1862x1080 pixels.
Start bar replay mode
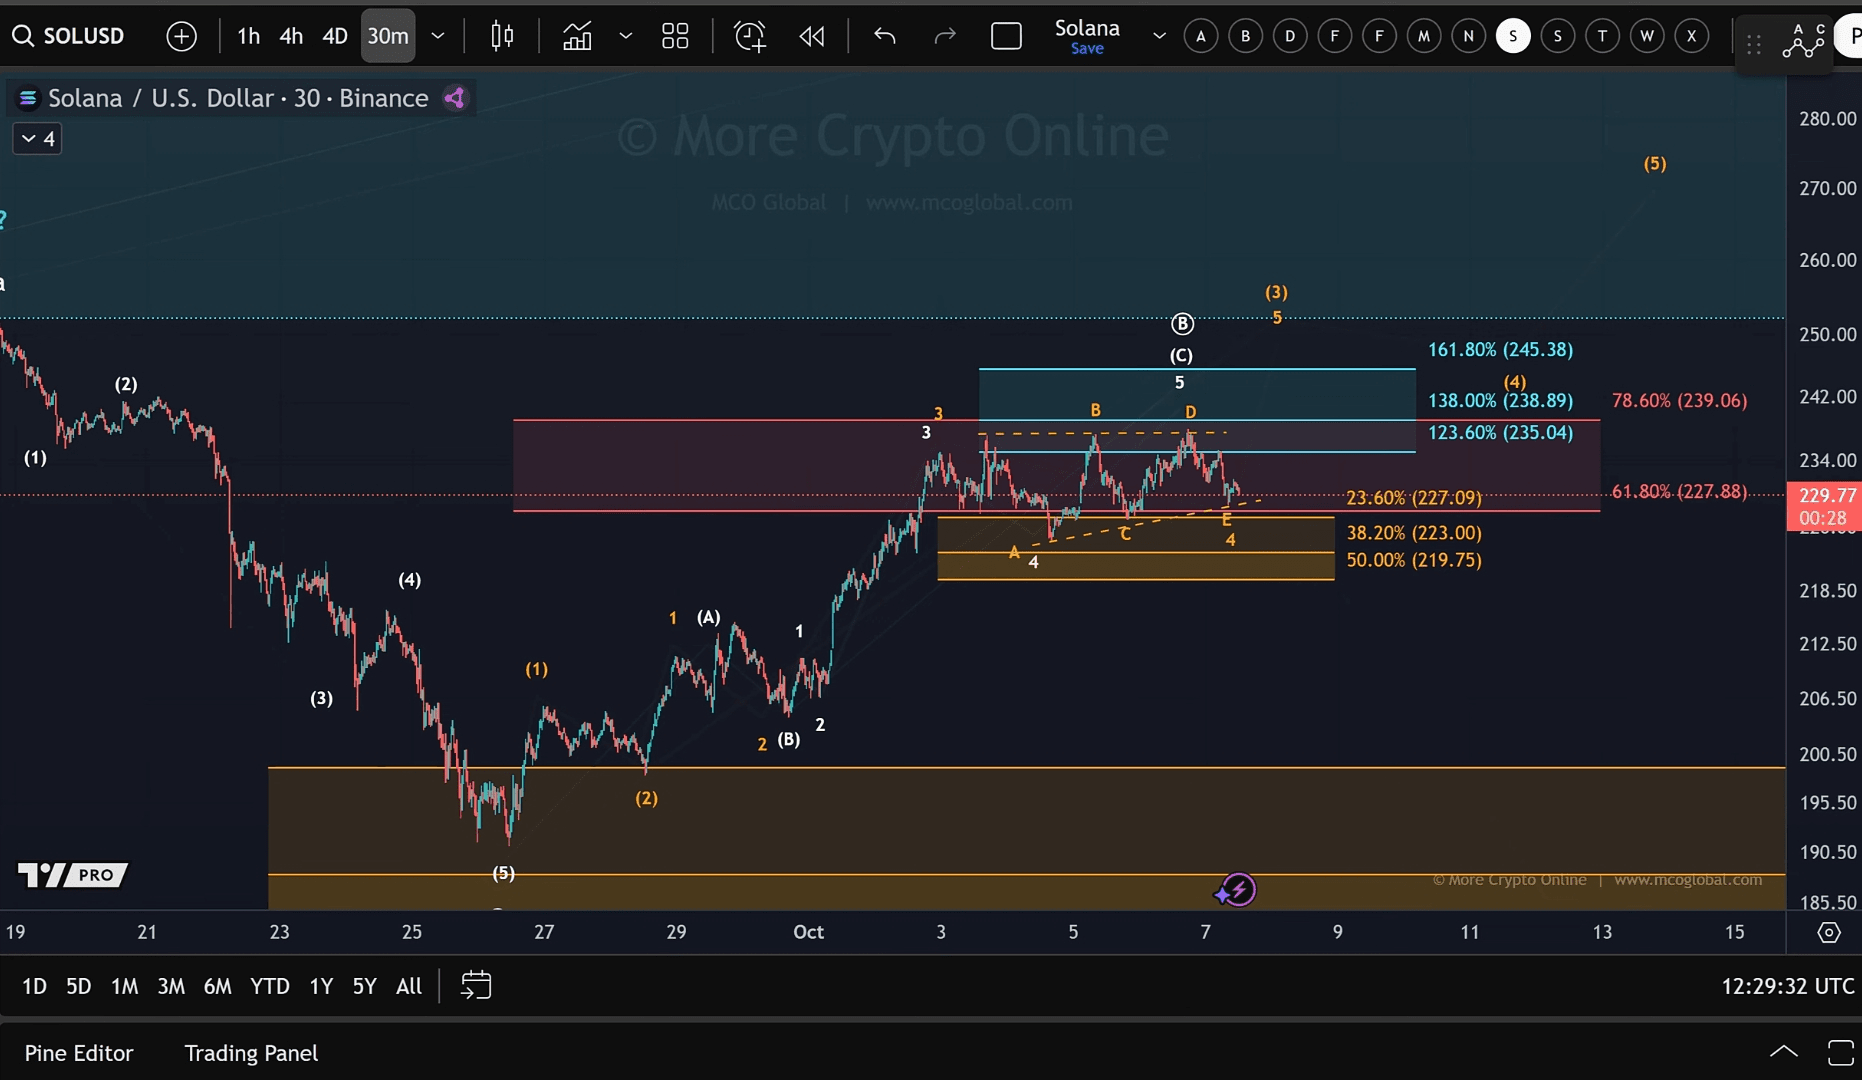(x=812, y=37)
